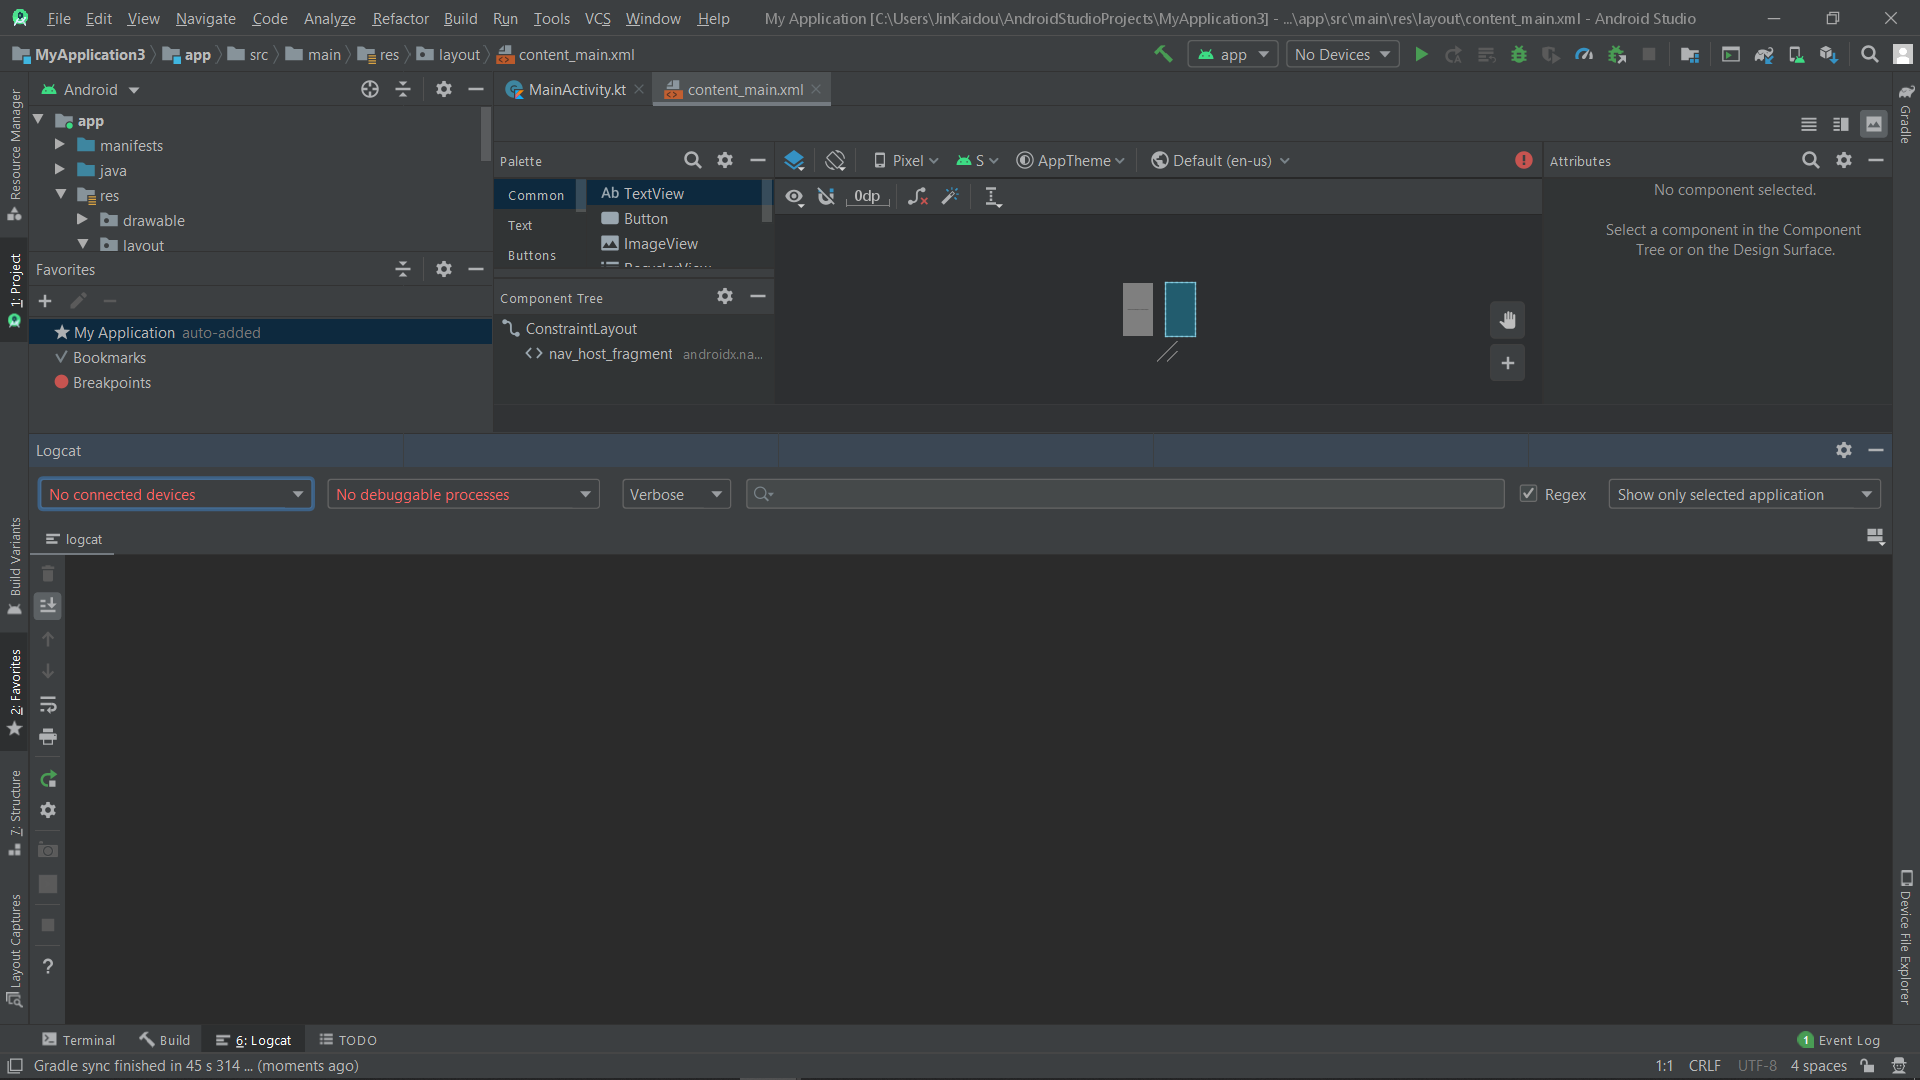Open the SDK Manager icon
Image resolution: width=1920 pixels, height=1080 pixels.
point(1828,54)
